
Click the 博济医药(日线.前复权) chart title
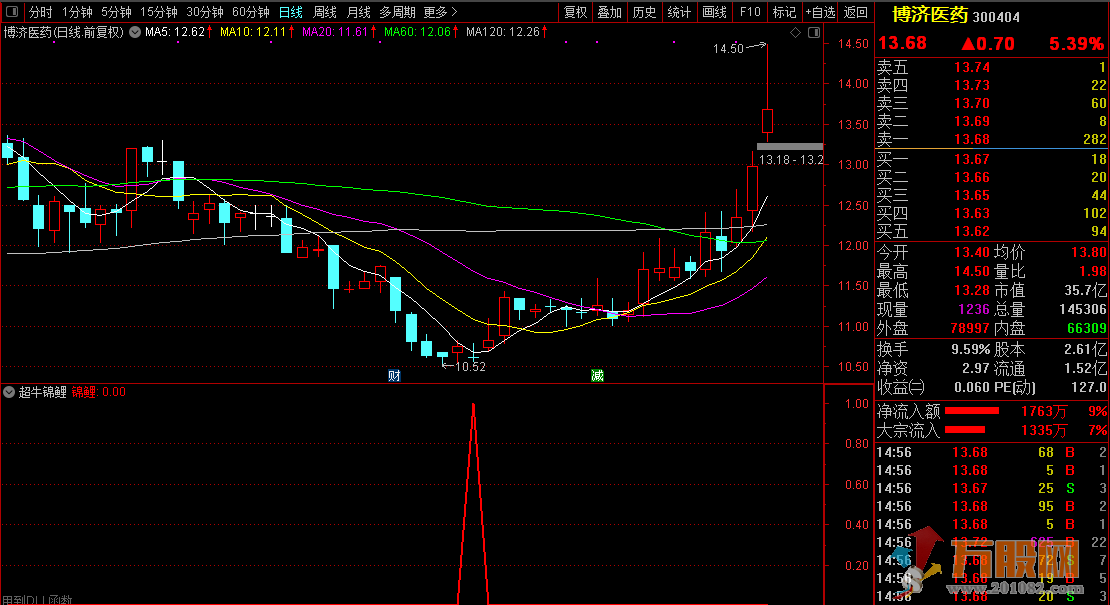(x=64, y=32)
